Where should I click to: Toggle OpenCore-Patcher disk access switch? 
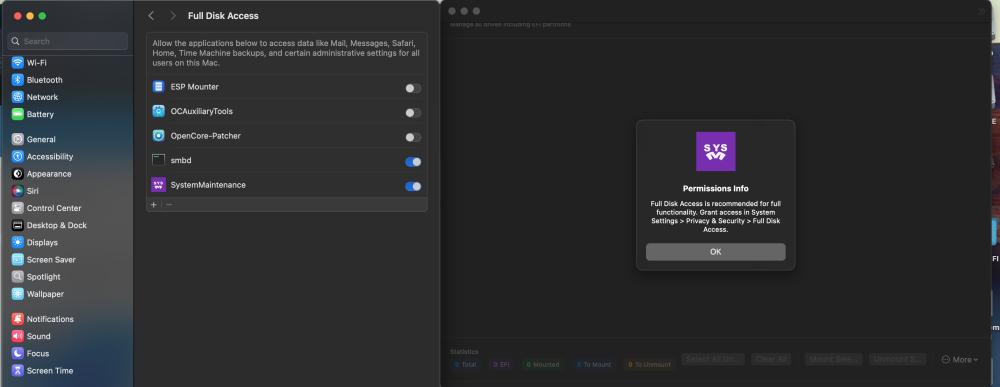[413, 138]
